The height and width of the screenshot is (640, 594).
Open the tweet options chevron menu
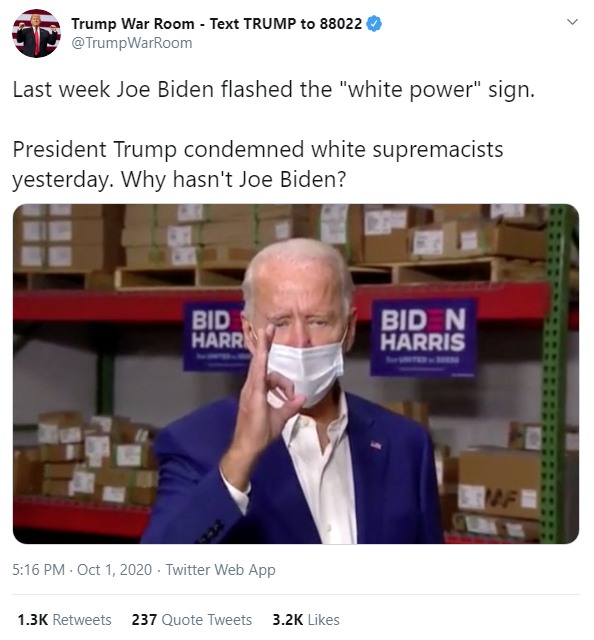tap(573, 22)
